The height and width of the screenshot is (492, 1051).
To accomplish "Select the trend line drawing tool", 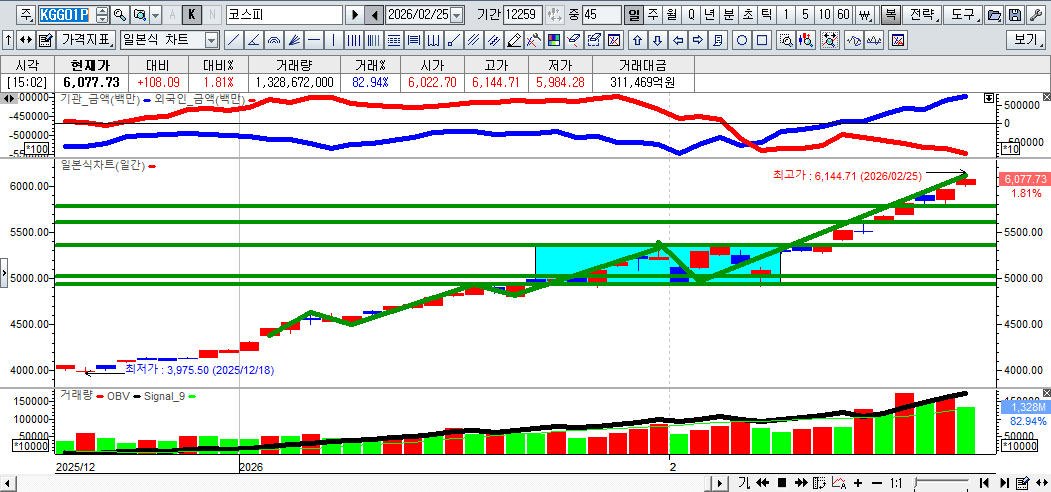I will click(x=233, y=40).
